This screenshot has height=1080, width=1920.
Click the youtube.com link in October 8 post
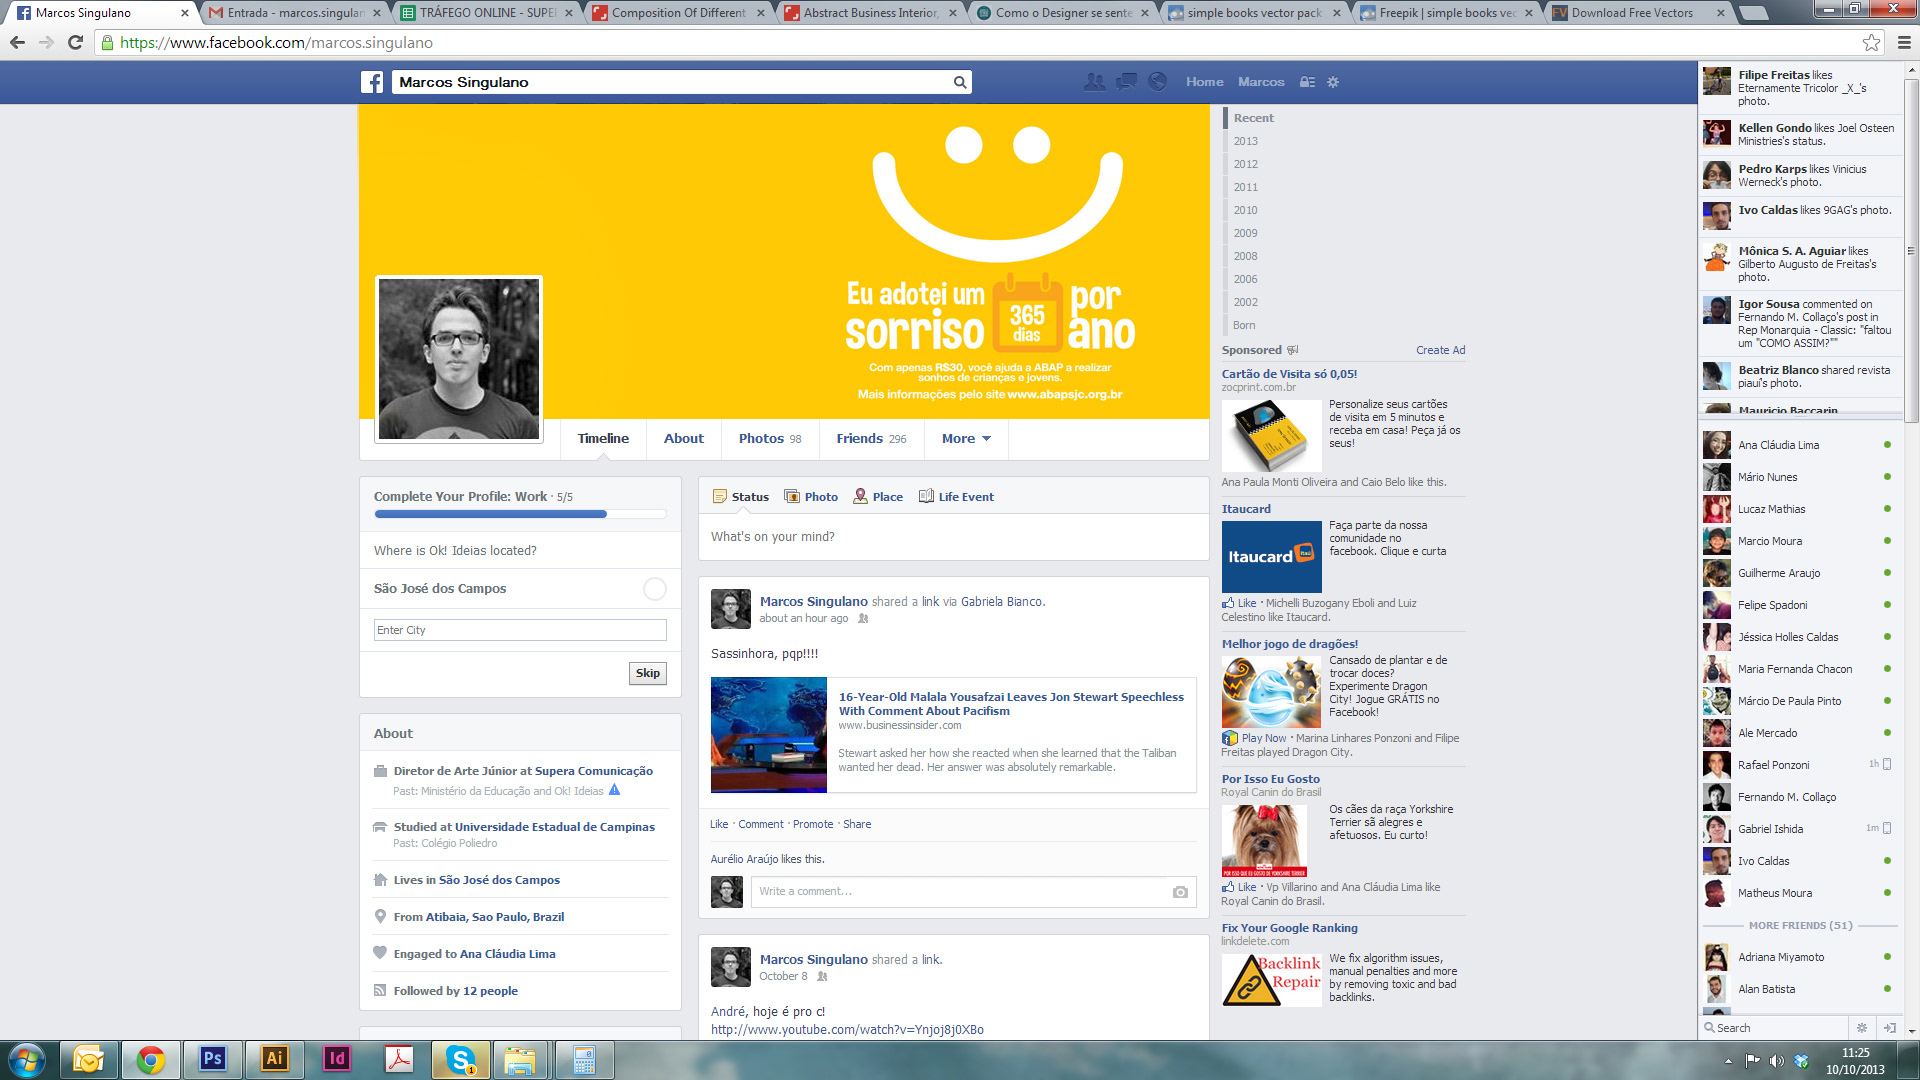point(847,1029)
